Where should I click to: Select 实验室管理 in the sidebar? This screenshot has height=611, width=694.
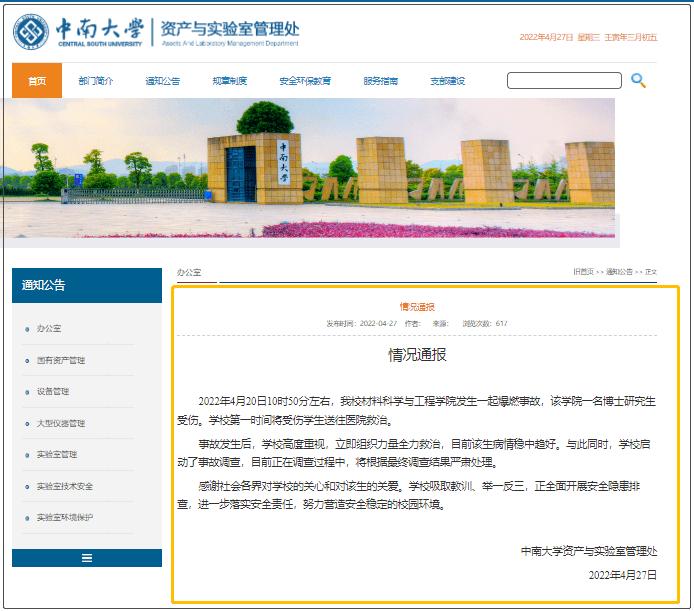point(57,454)
